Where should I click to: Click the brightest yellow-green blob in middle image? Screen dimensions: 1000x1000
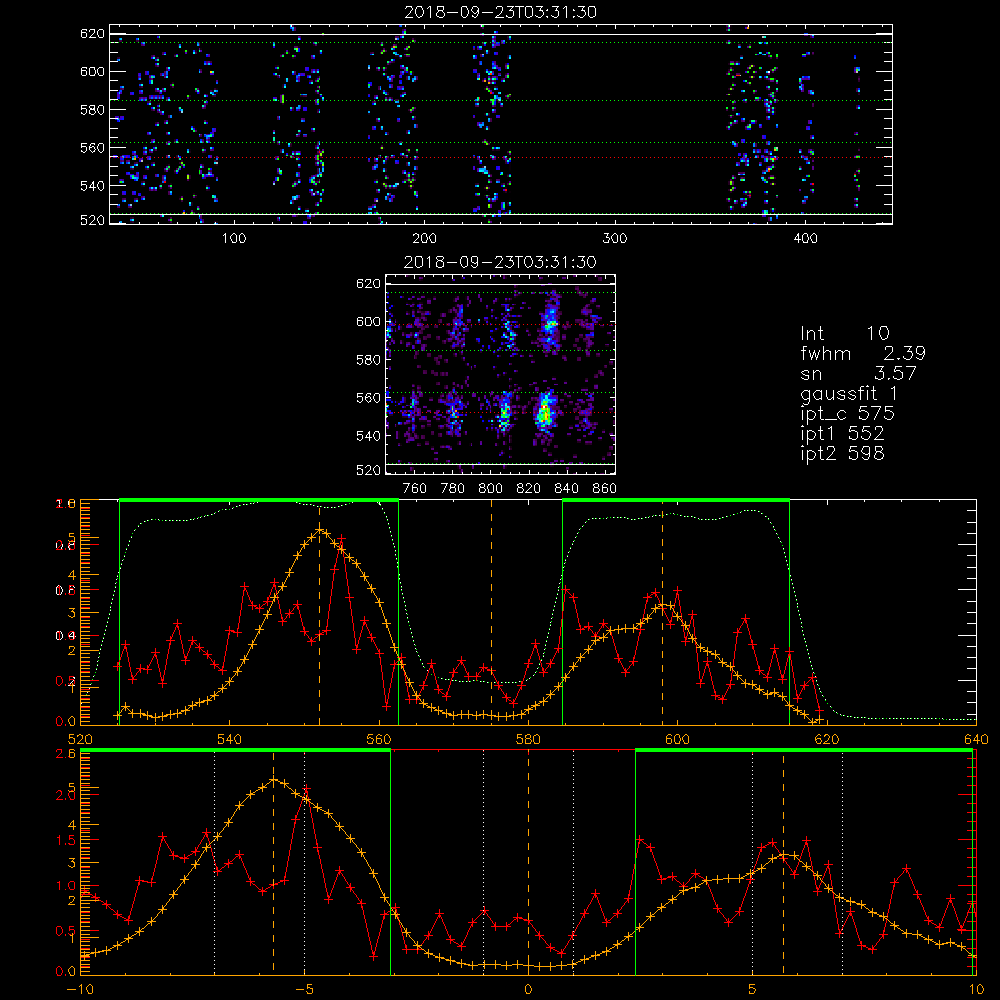(545, 412)
